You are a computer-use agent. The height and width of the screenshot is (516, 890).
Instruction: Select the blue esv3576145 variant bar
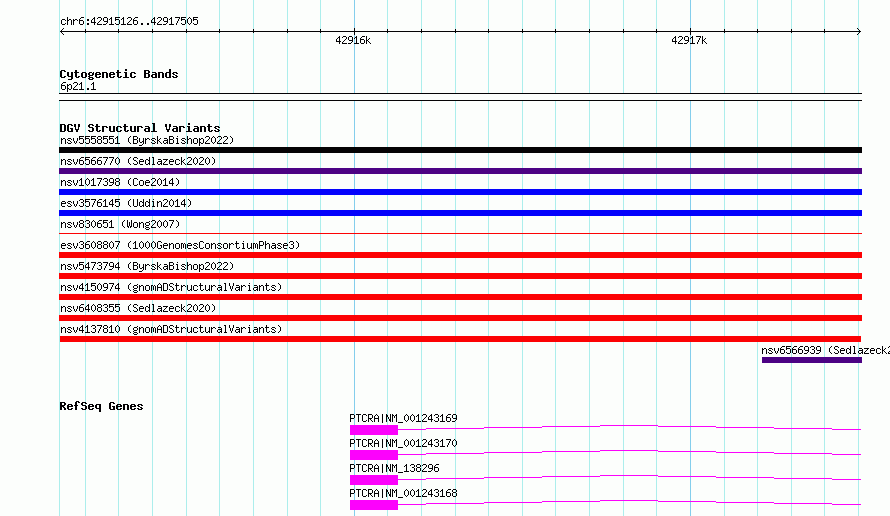[460, 213]
